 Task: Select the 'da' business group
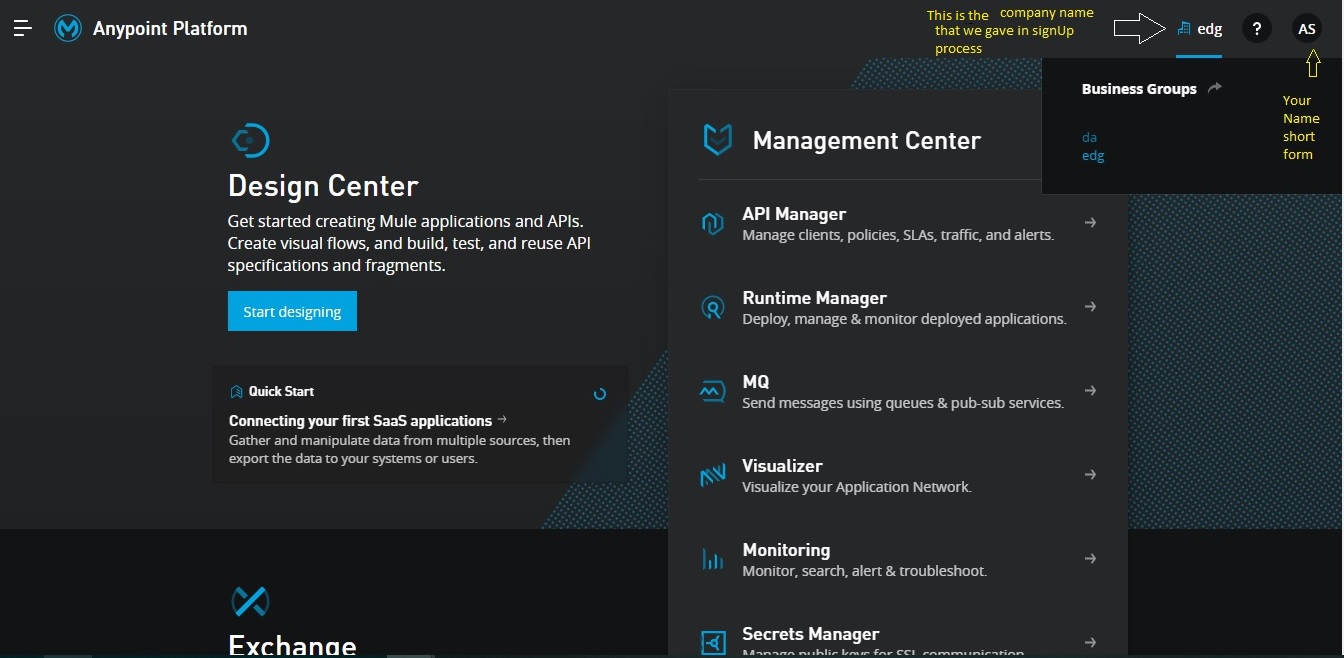(x=1089, y=137)
